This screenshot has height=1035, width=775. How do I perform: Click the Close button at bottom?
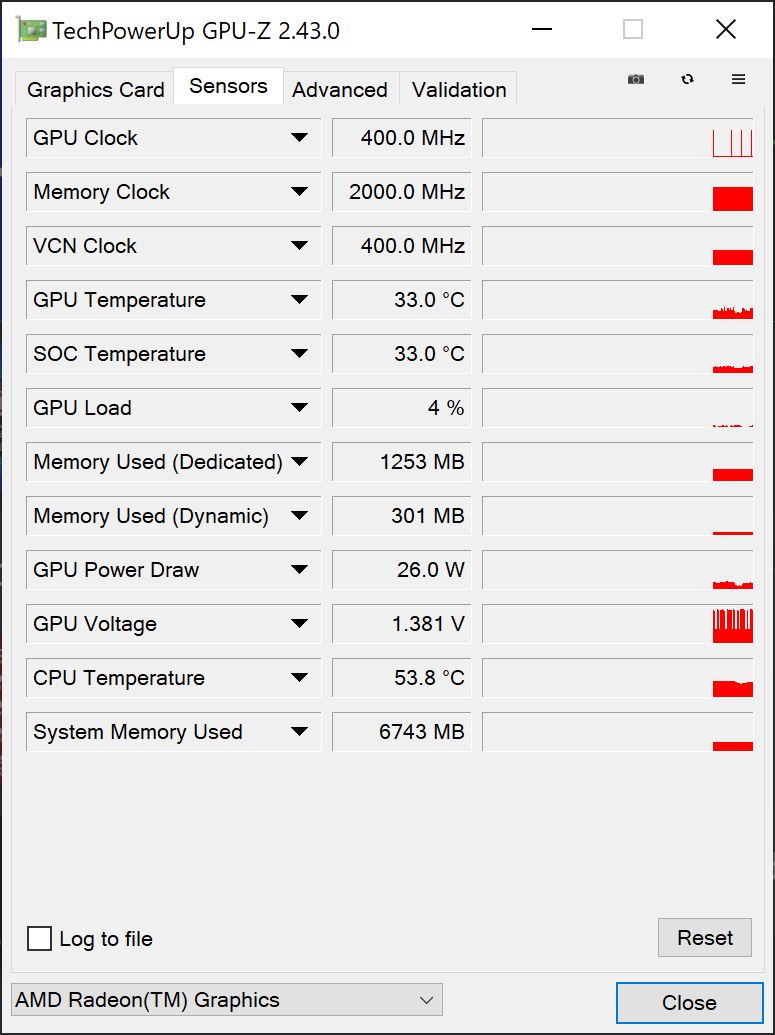pos(689,1003)
